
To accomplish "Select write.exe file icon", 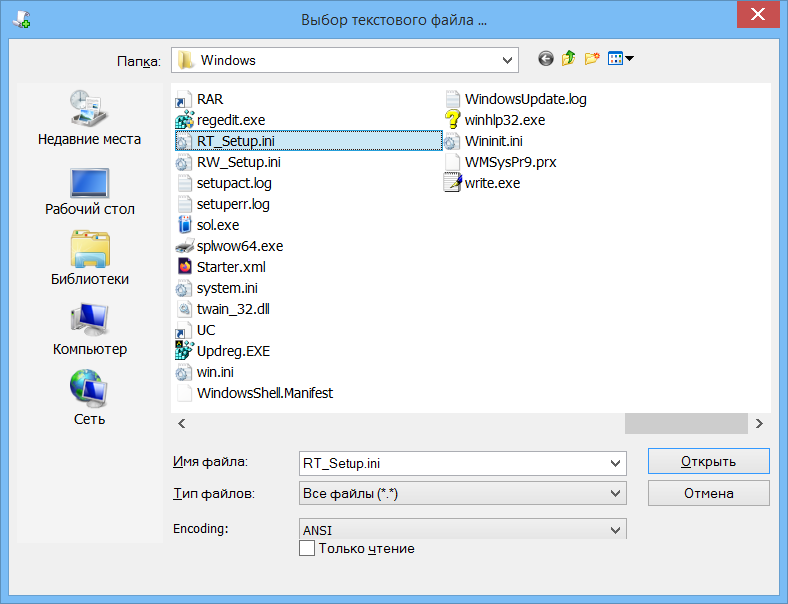I will [452, 183].
